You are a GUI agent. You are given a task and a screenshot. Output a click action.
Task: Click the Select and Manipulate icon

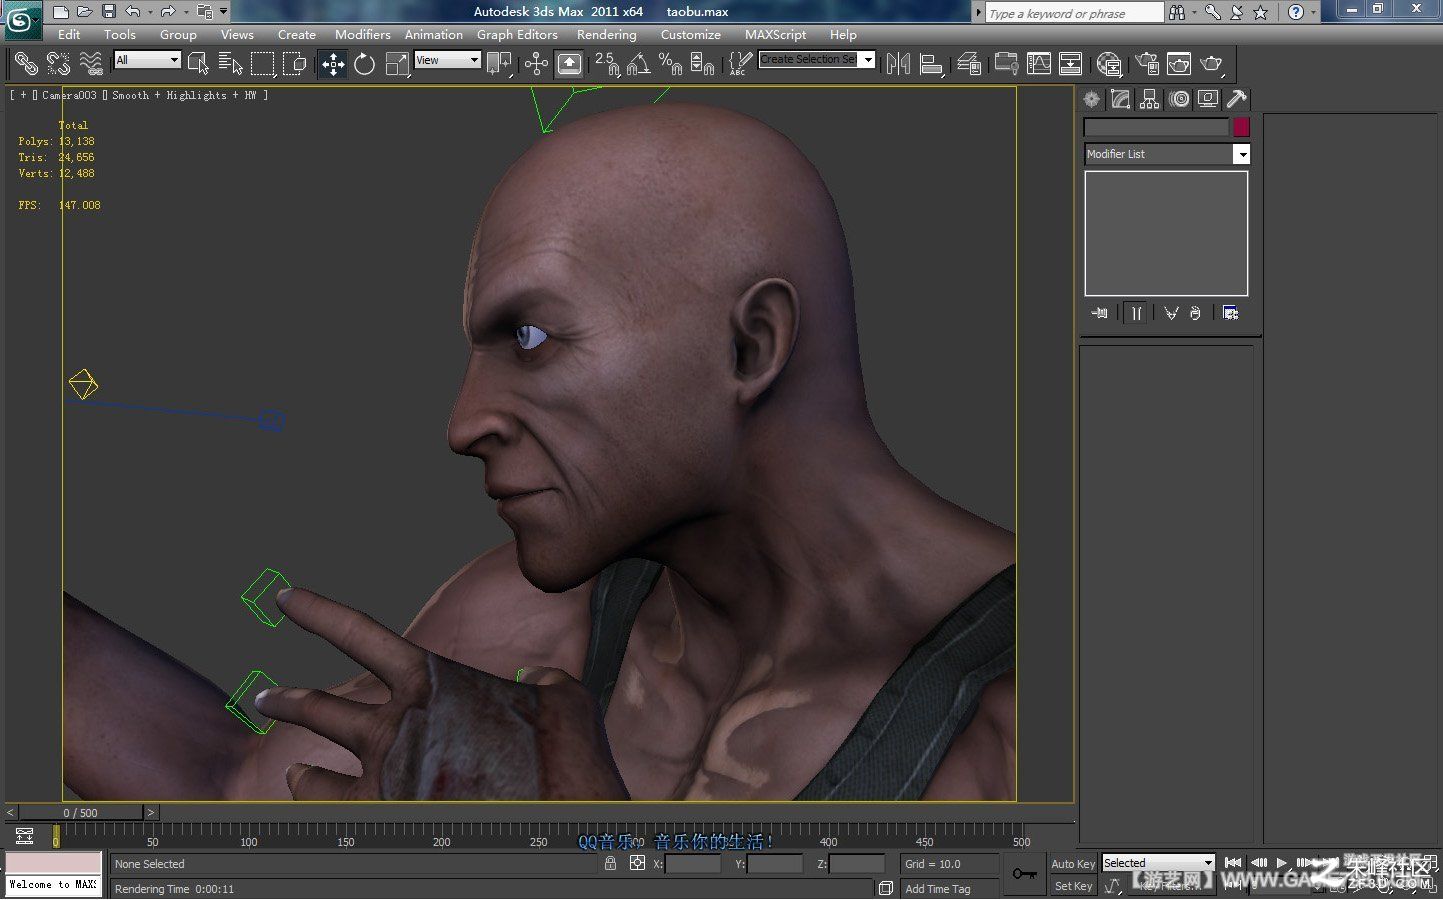(536, 64)
